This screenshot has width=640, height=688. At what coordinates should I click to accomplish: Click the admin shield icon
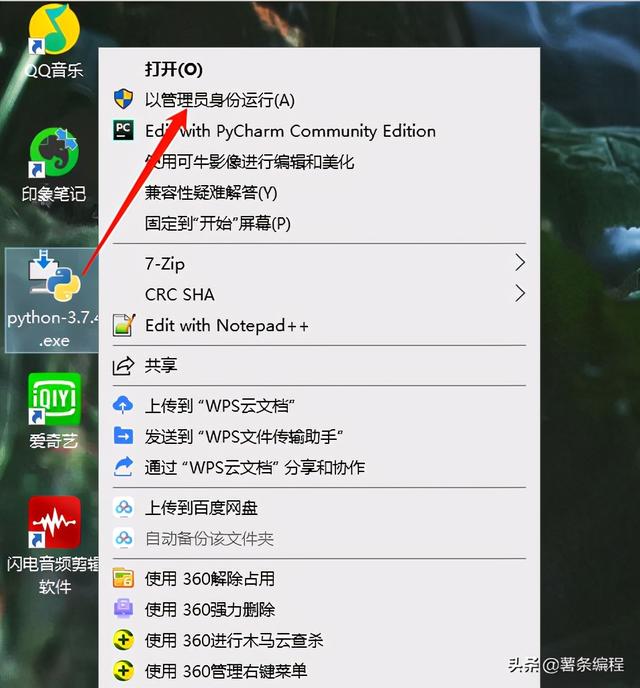click(123, 99)
